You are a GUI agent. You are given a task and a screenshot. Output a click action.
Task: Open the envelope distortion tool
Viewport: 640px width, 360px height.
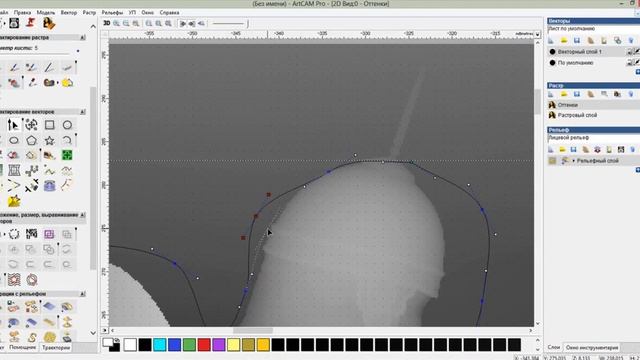click(x=13, y=170)
